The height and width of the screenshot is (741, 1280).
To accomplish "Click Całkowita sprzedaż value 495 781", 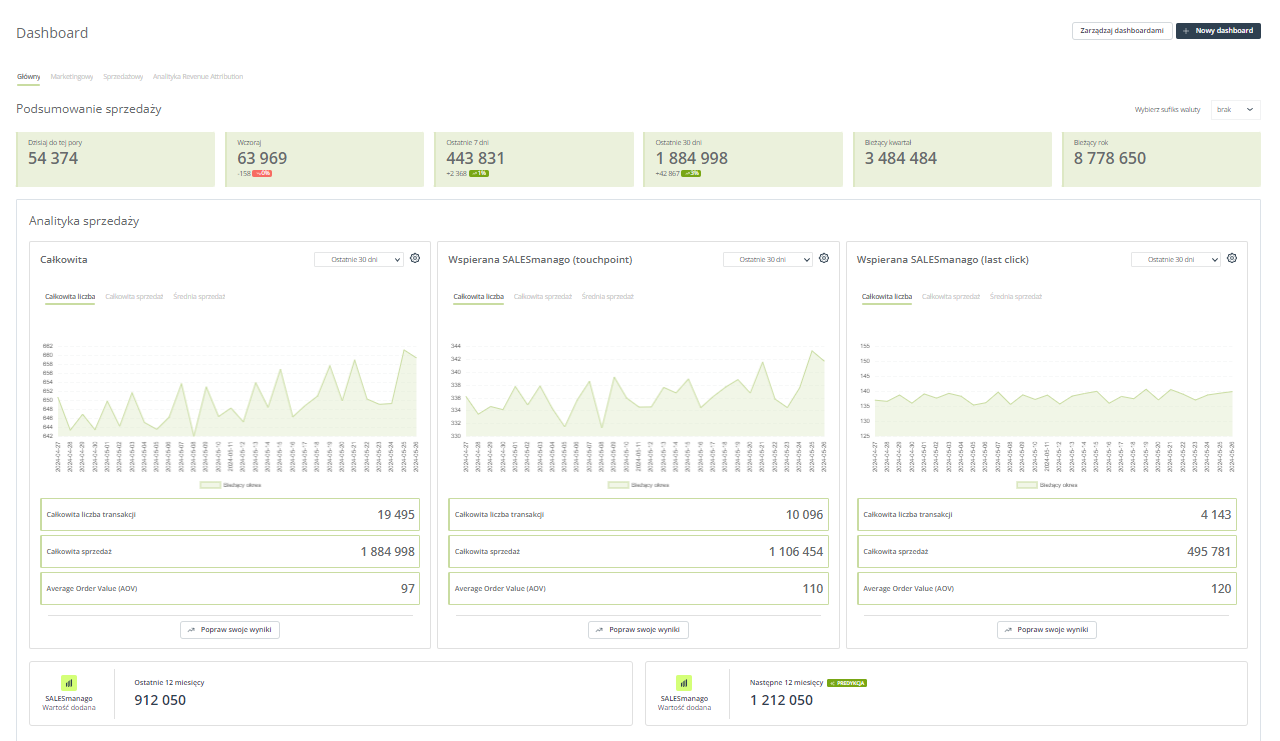I will (1209, 552).
